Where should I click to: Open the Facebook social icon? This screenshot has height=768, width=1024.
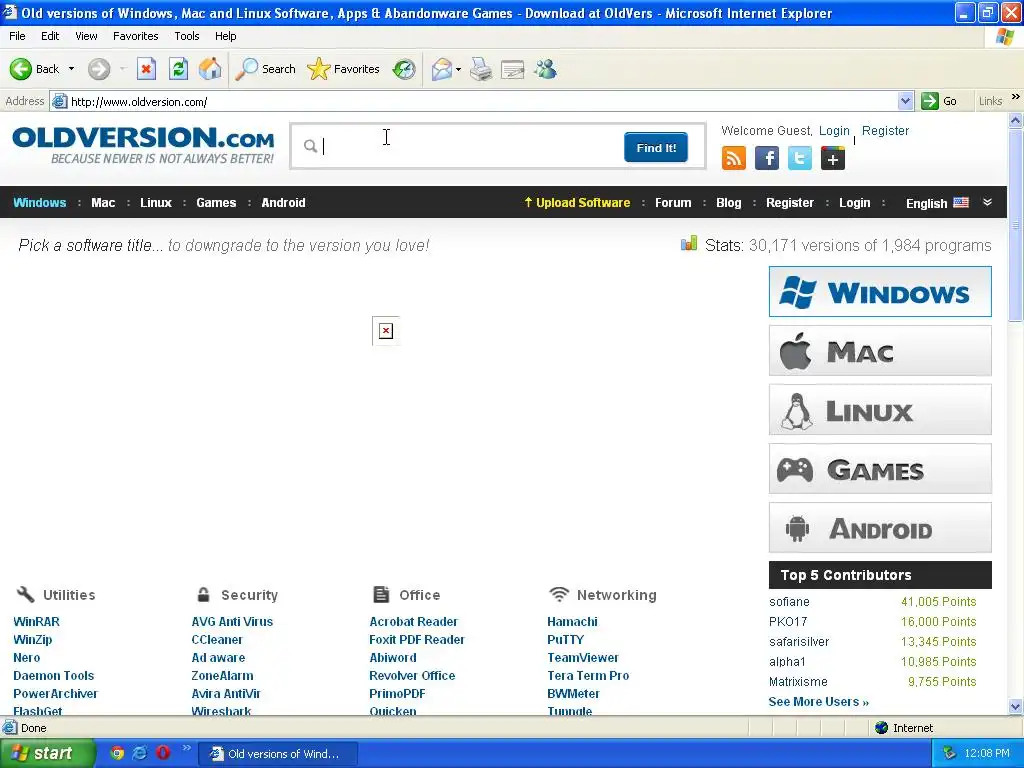pyautogui.click(x=767, y=159)
